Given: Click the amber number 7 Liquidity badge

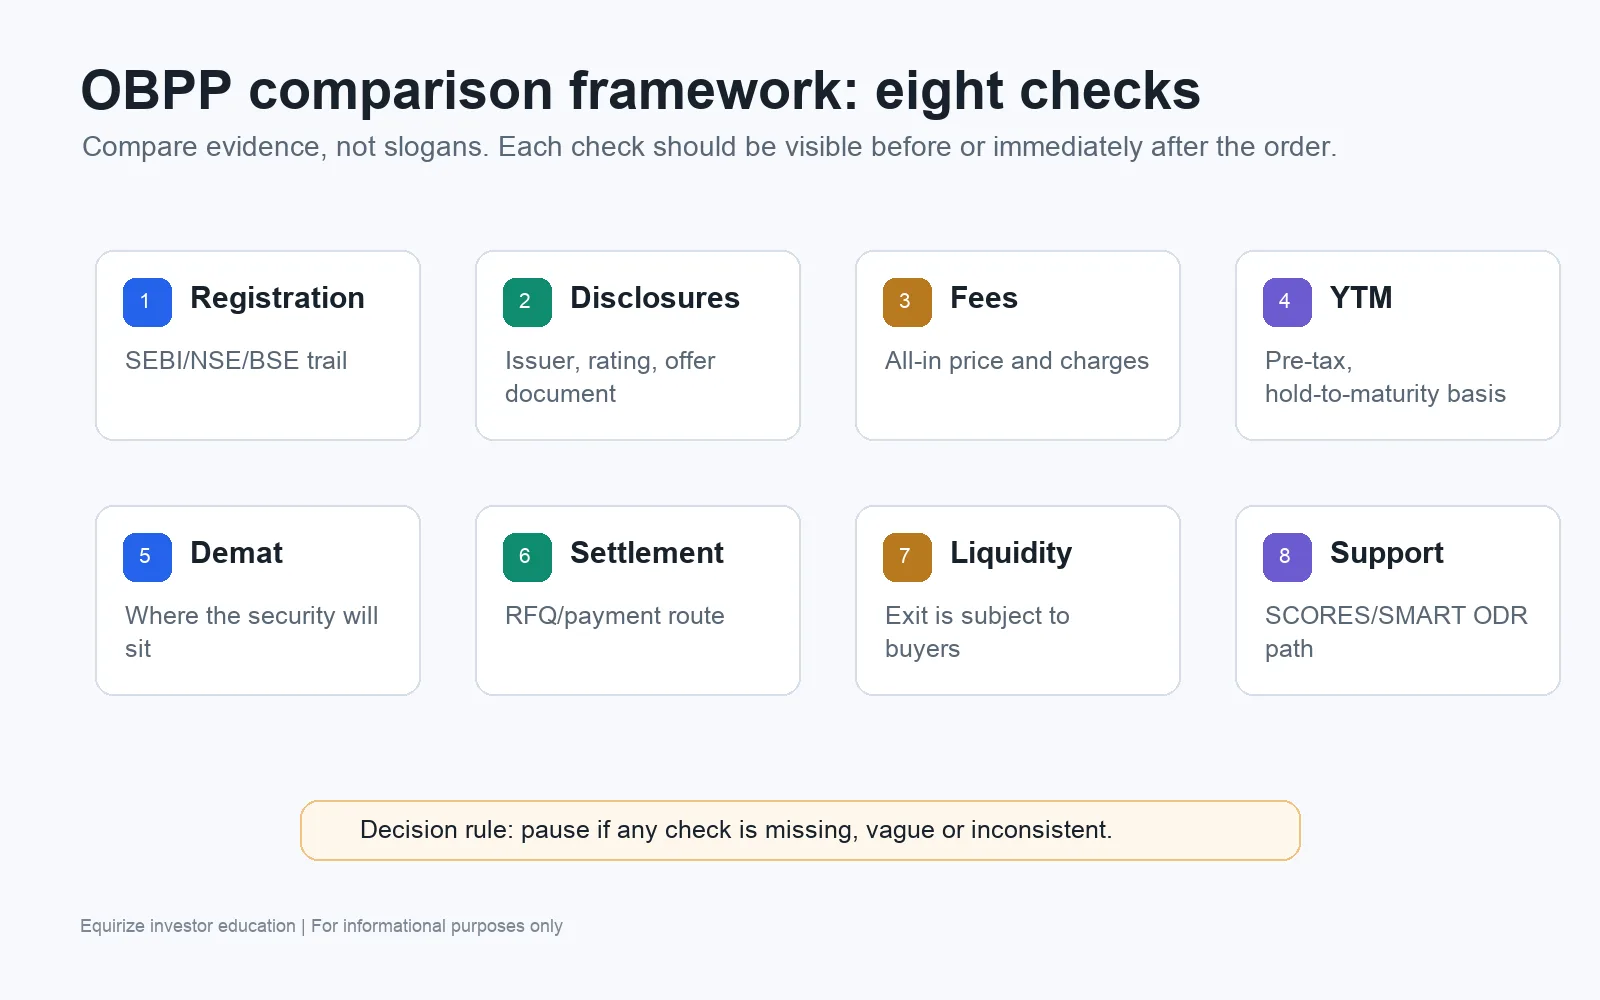Looking at the screenshot, I should point(907,557).
